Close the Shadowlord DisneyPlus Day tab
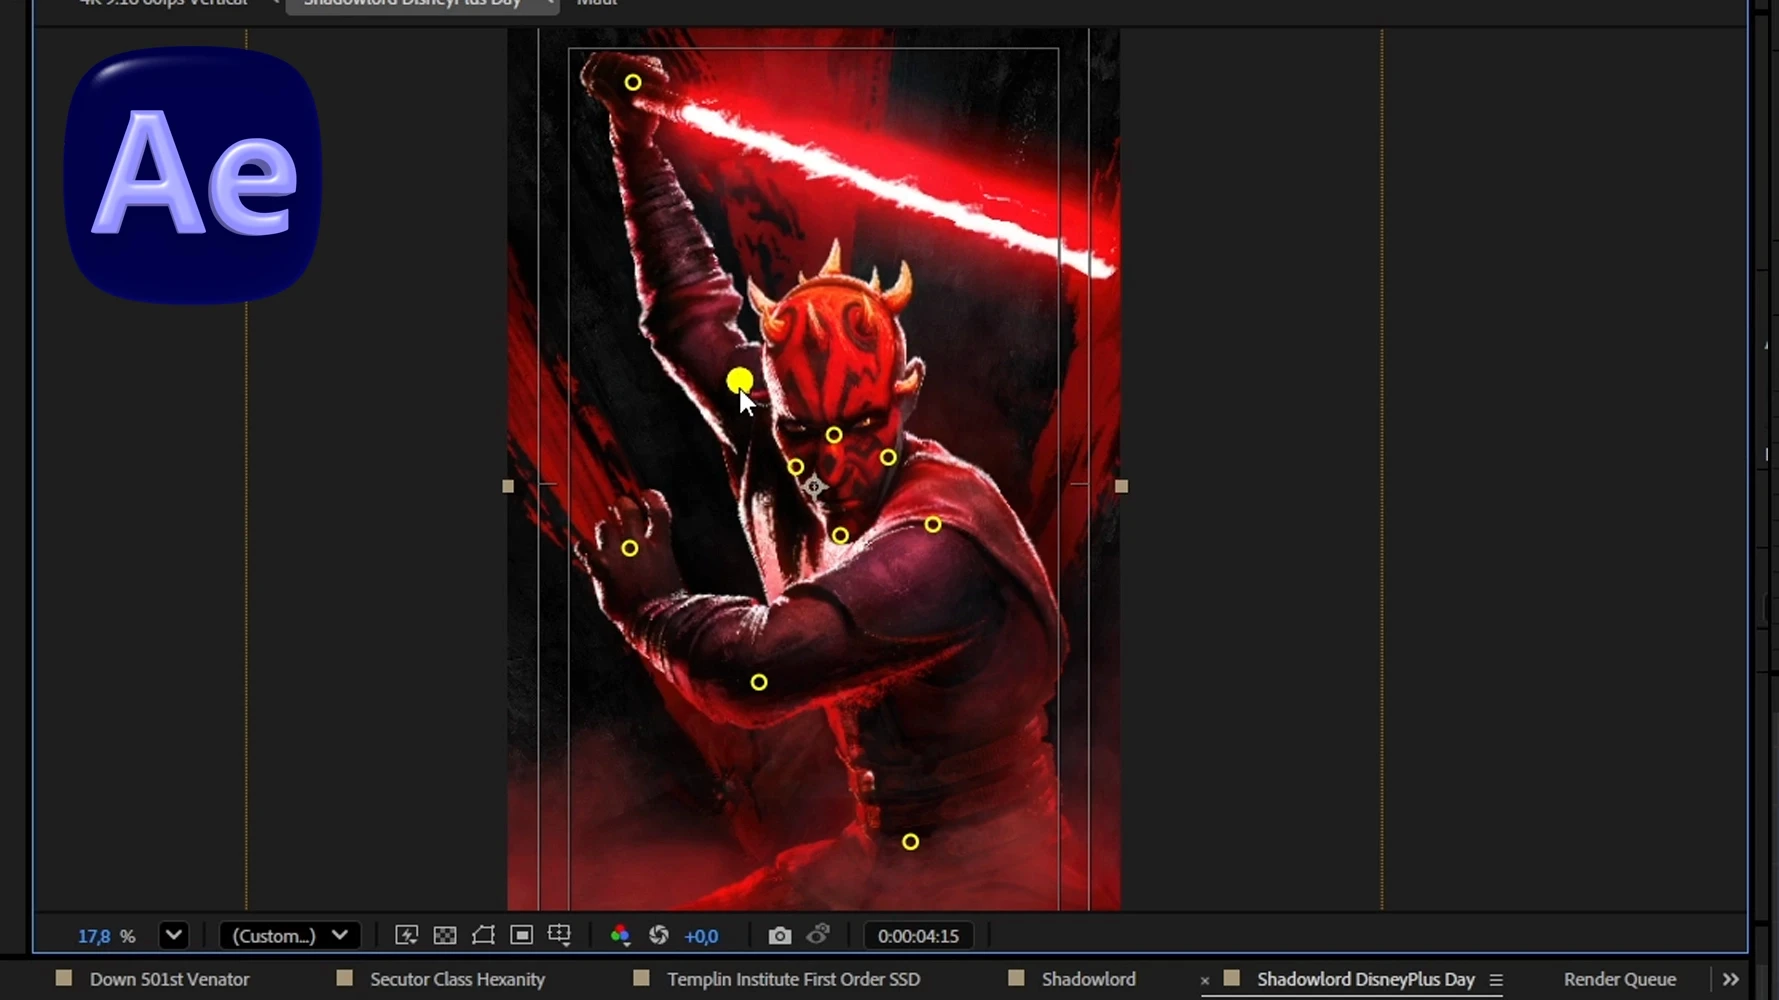 coord(1204,980)
